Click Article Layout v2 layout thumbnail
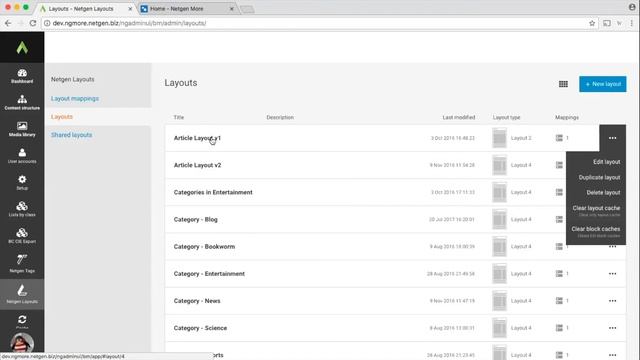640x360 pixels. 499,165
